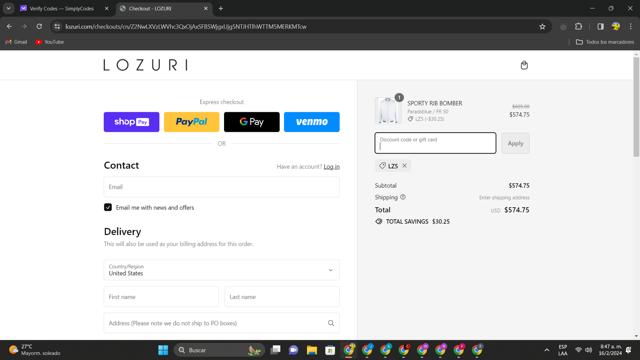
Task: Open Todos los marcadores folder
Action: pyautogui.click(x=605, y=42)
